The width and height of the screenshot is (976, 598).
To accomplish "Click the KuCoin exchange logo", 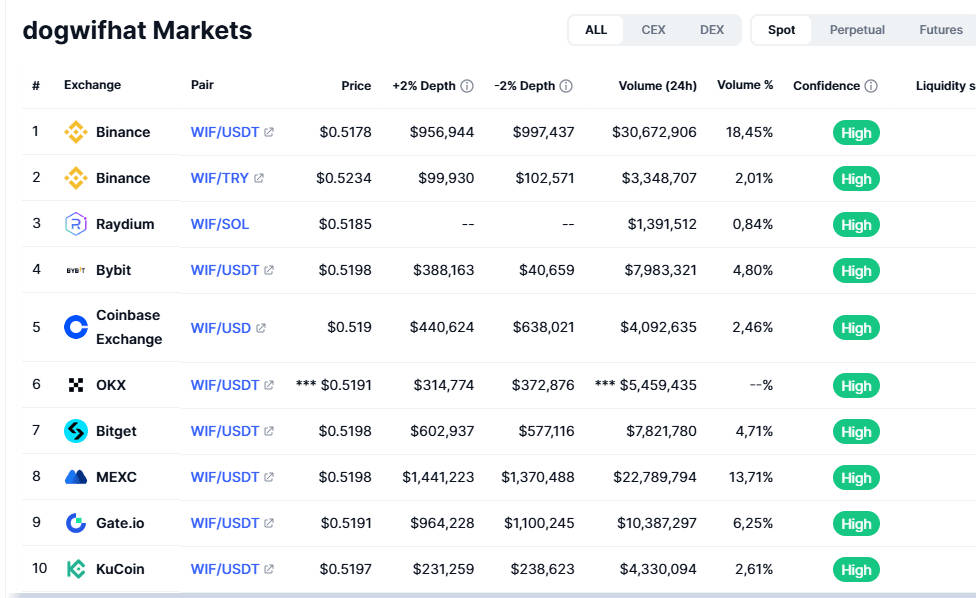I will (x=76, y=569).
